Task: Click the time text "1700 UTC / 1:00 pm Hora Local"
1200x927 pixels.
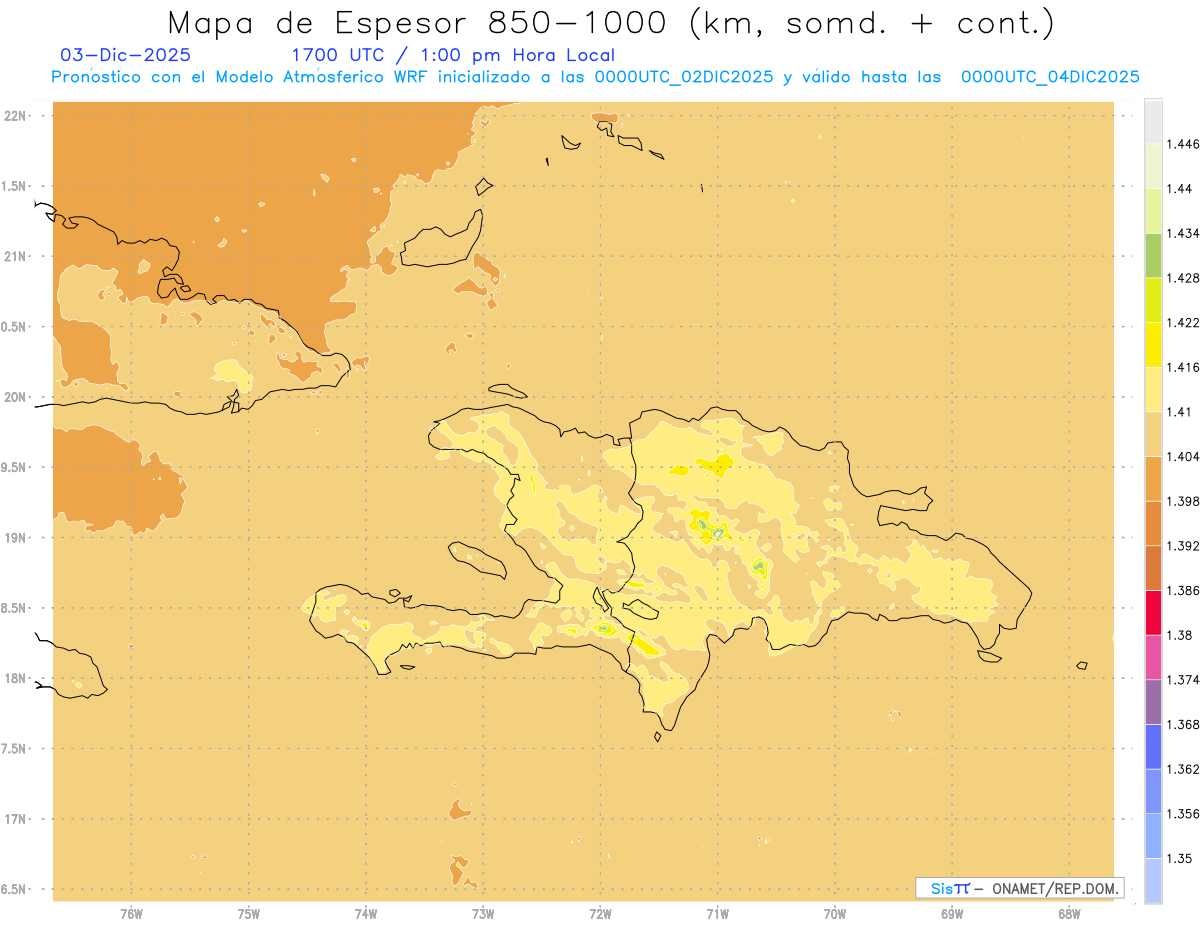Action: click(453, 55)
